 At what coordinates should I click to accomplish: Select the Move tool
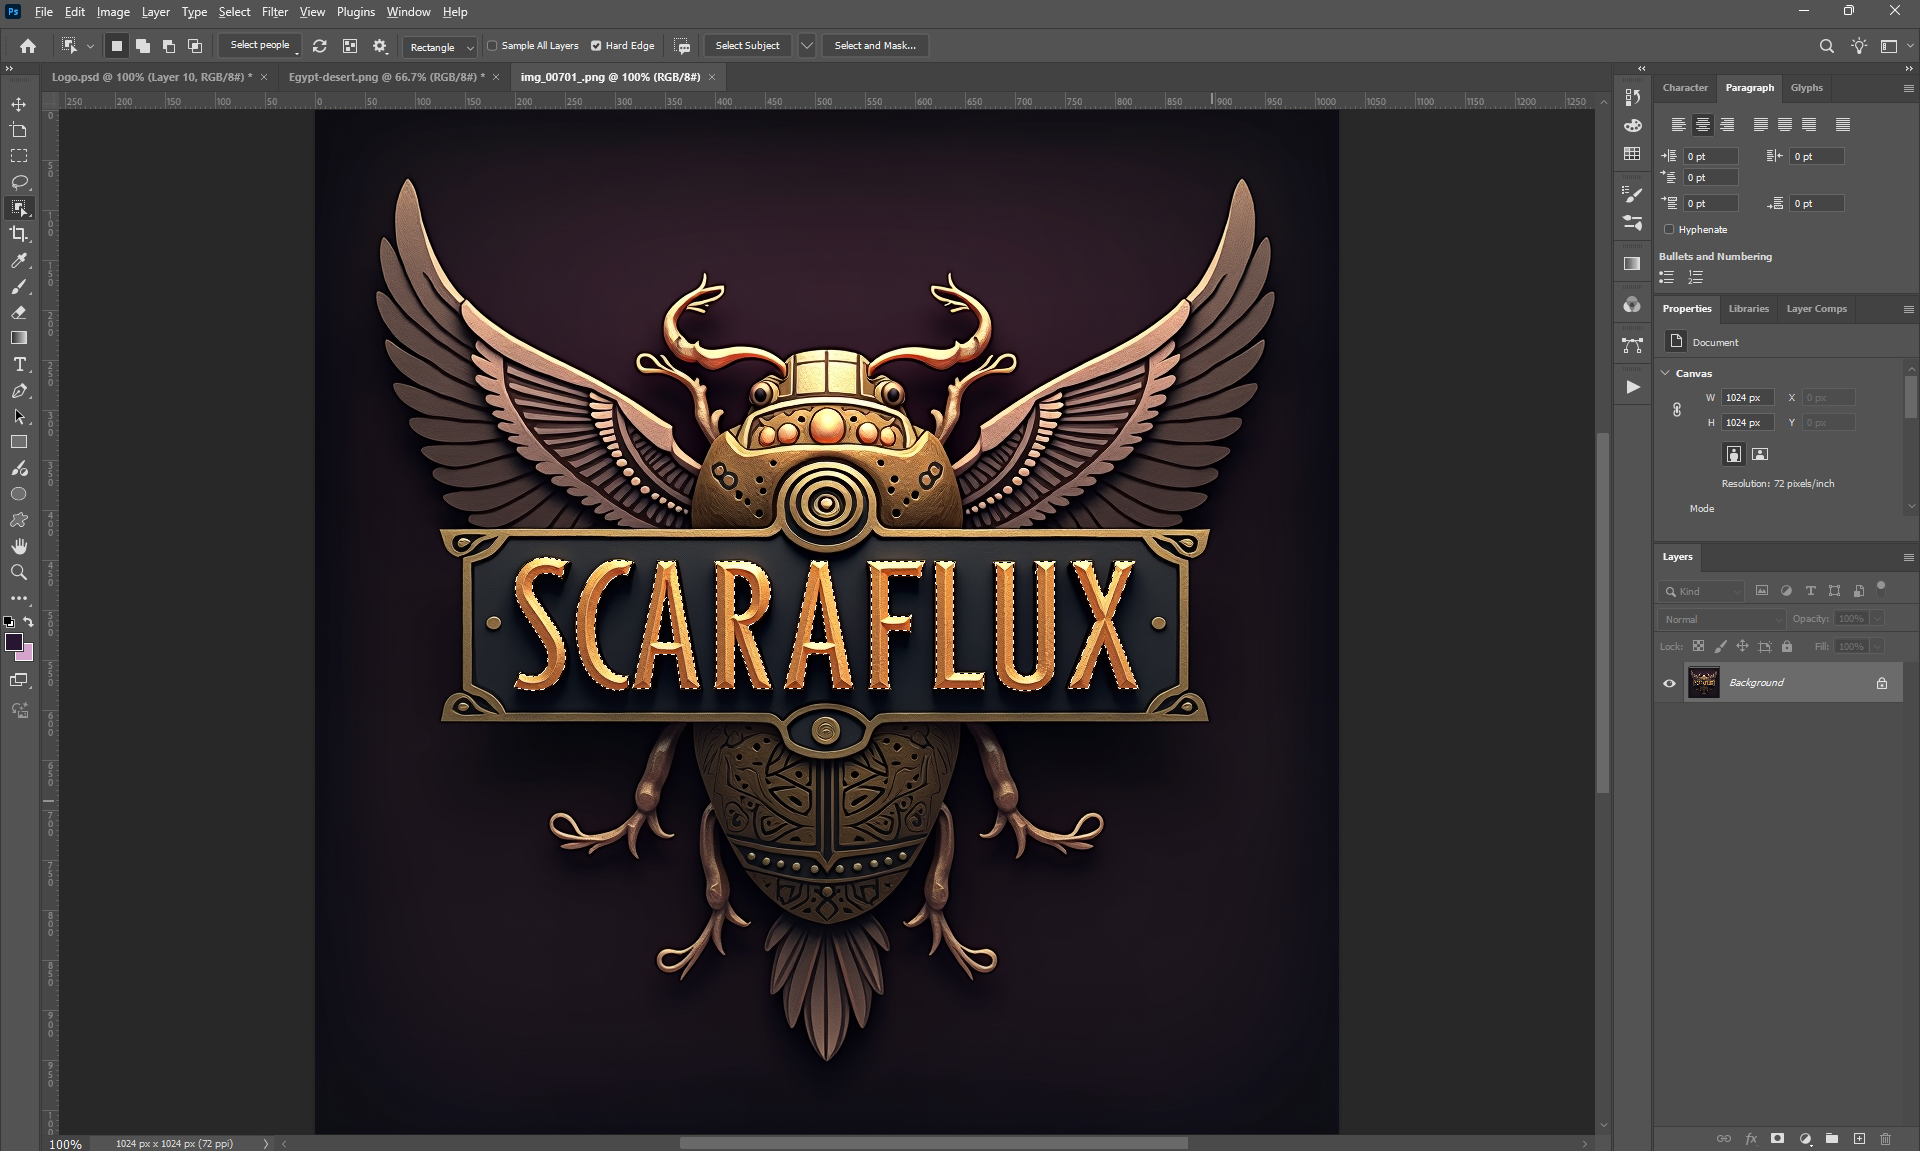point(19,104)
